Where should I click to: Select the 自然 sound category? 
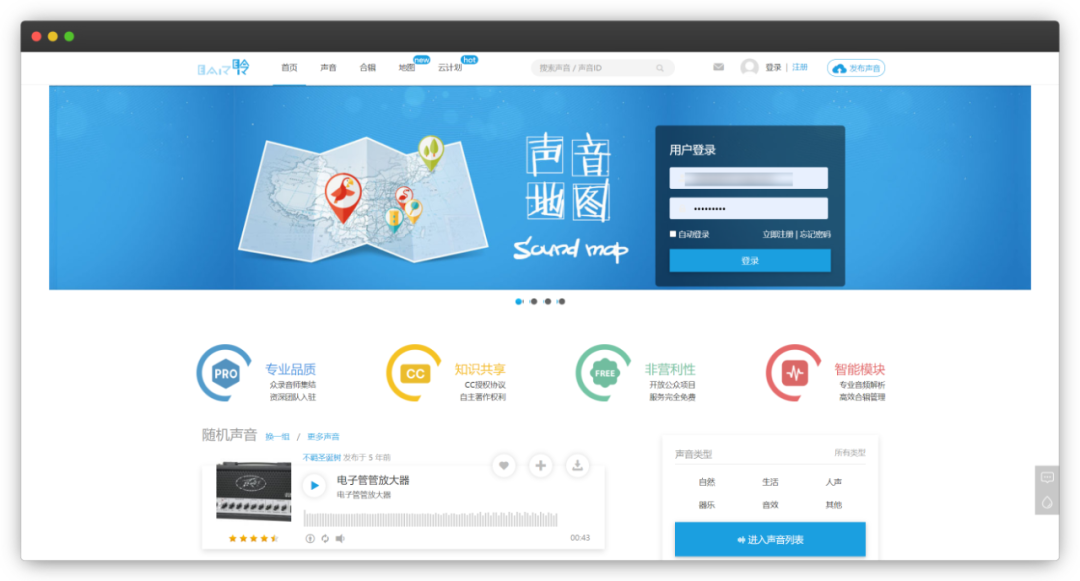point(707,482)
